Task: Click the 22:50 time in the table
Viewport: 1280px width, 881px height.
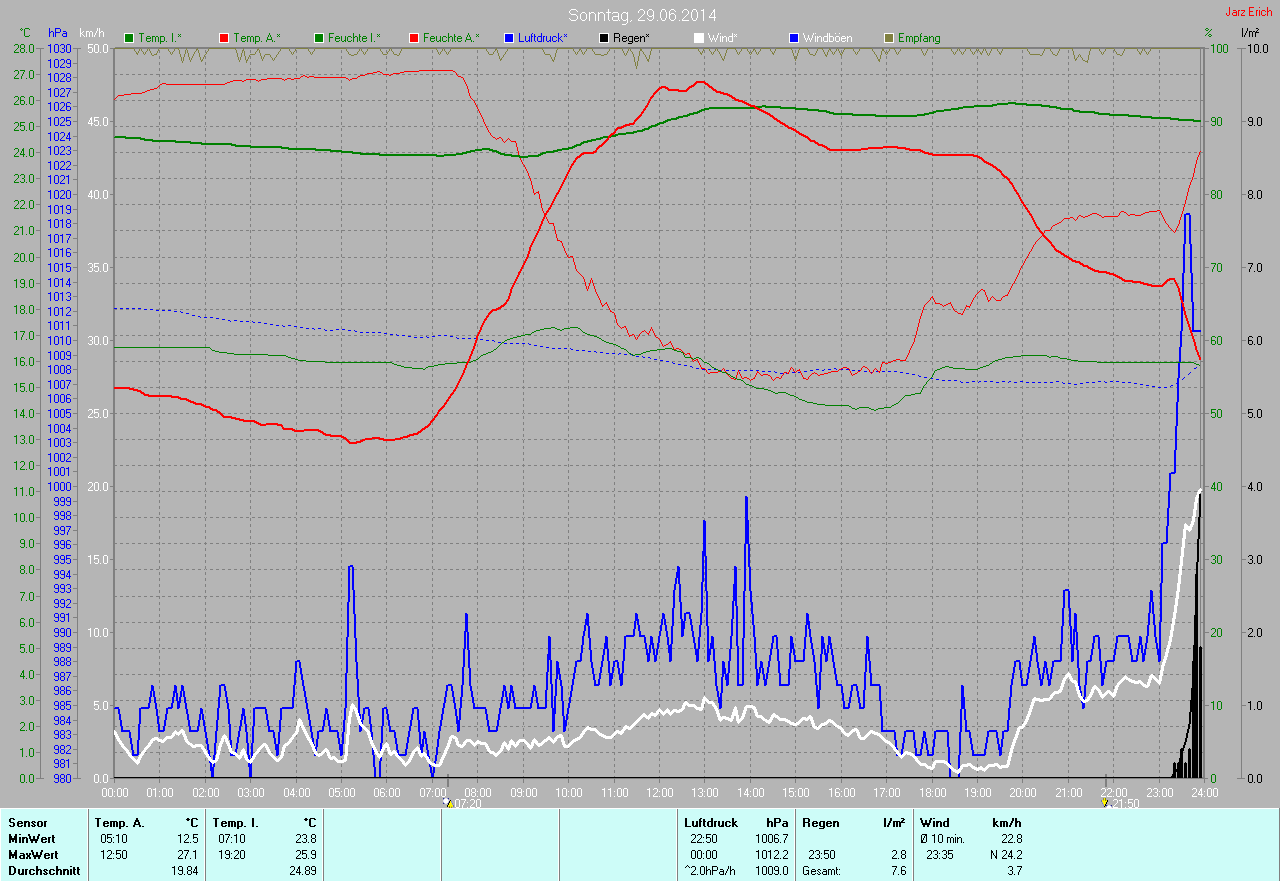Action: point(704,839)
